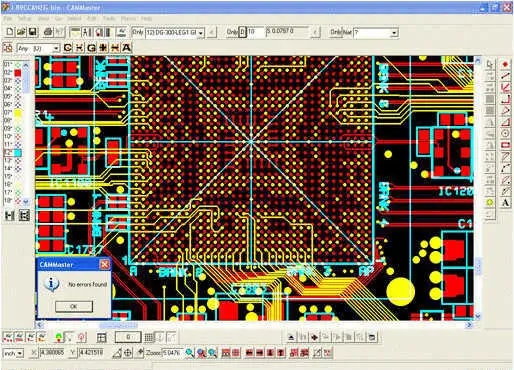The height and width of the screenshot is (370, 514).
Task: Click the asterisk-shaped toolbar button
Action: pyautogui.click(x=103, y=48)
